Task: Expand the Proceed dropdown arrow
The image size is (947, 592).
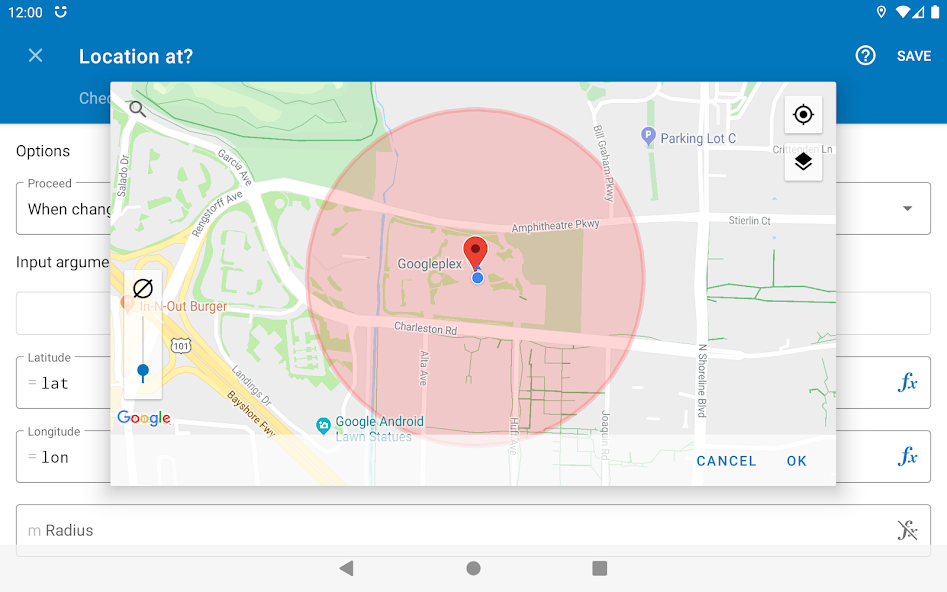Action: point(907,208)
